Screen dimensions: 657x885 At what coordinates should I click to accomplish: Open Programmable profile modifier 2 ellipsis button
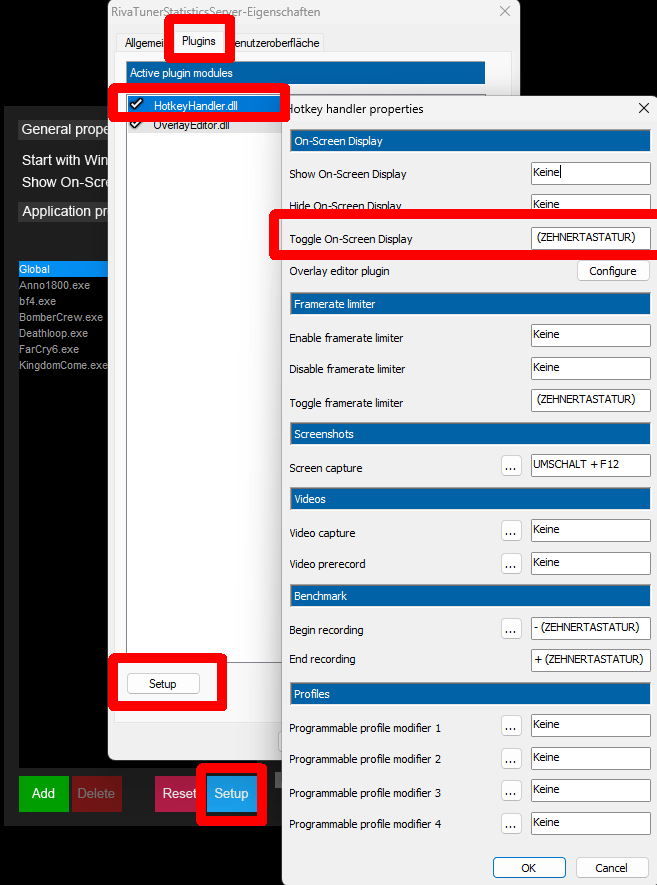[x=511, y=760]
